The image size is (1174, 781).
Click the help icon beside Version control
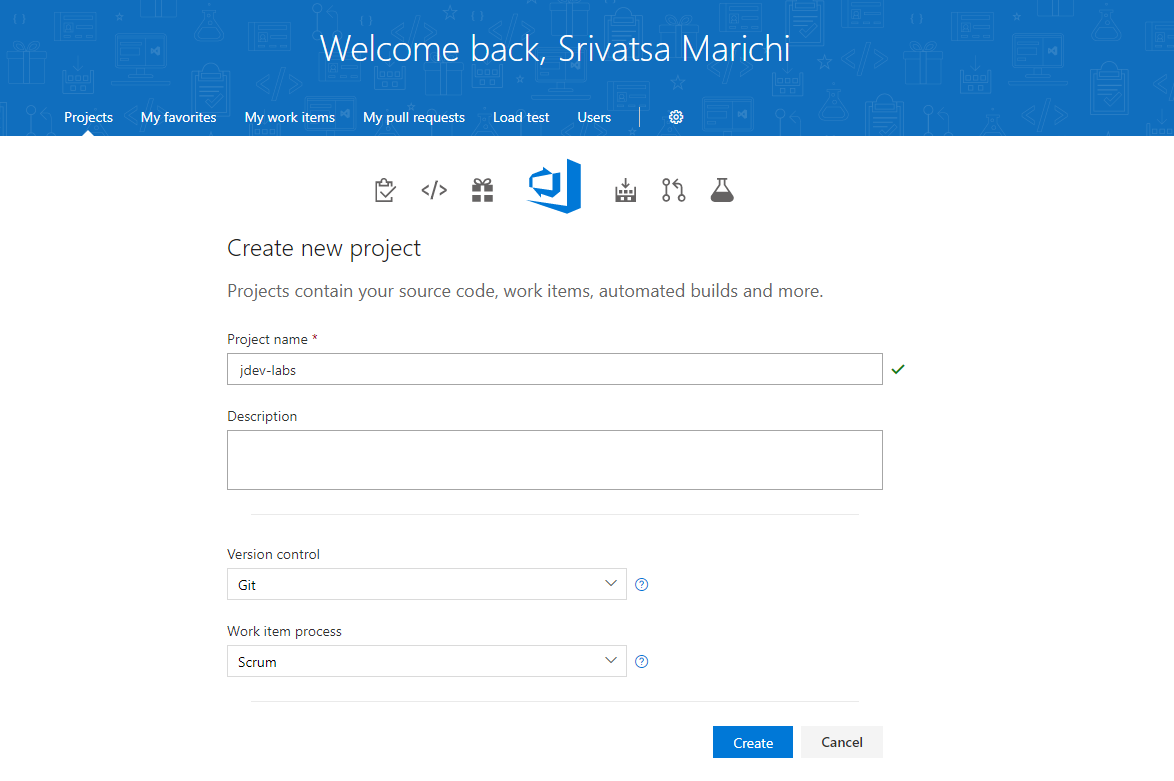641,583
